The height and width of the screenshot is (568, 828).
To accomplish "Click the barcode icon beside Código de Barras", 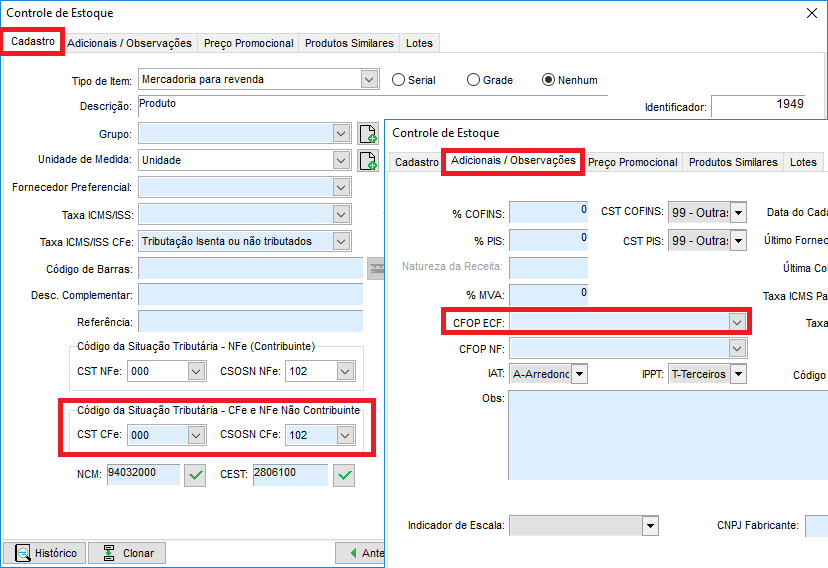I will pyautogui.click(x=376, y=268).
